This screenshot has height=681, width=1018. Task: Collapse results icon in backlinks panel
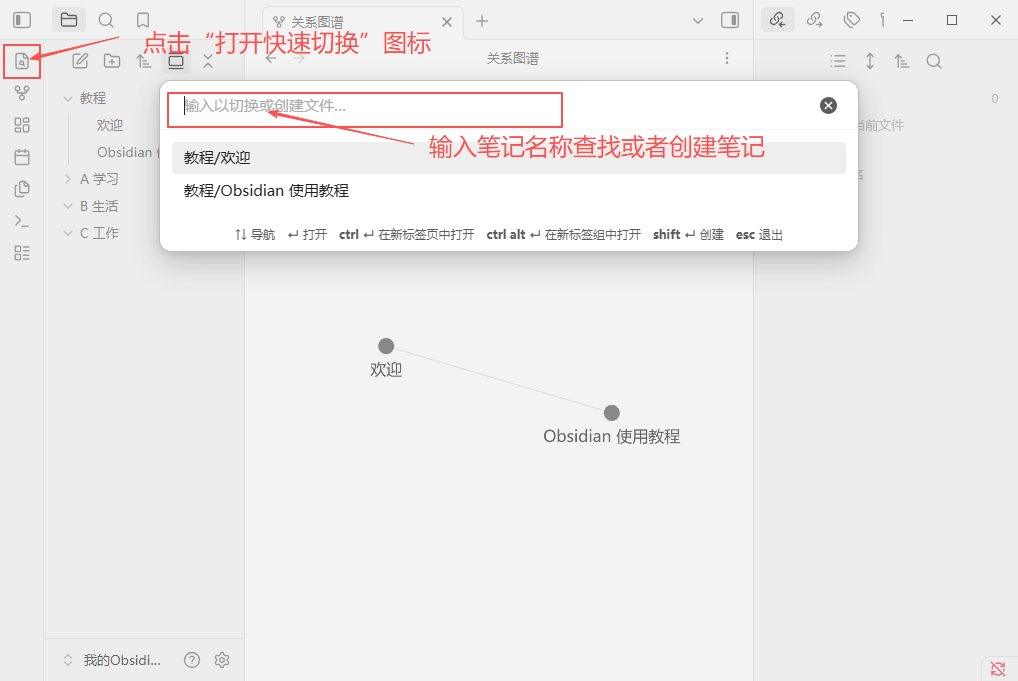point(838,61)
